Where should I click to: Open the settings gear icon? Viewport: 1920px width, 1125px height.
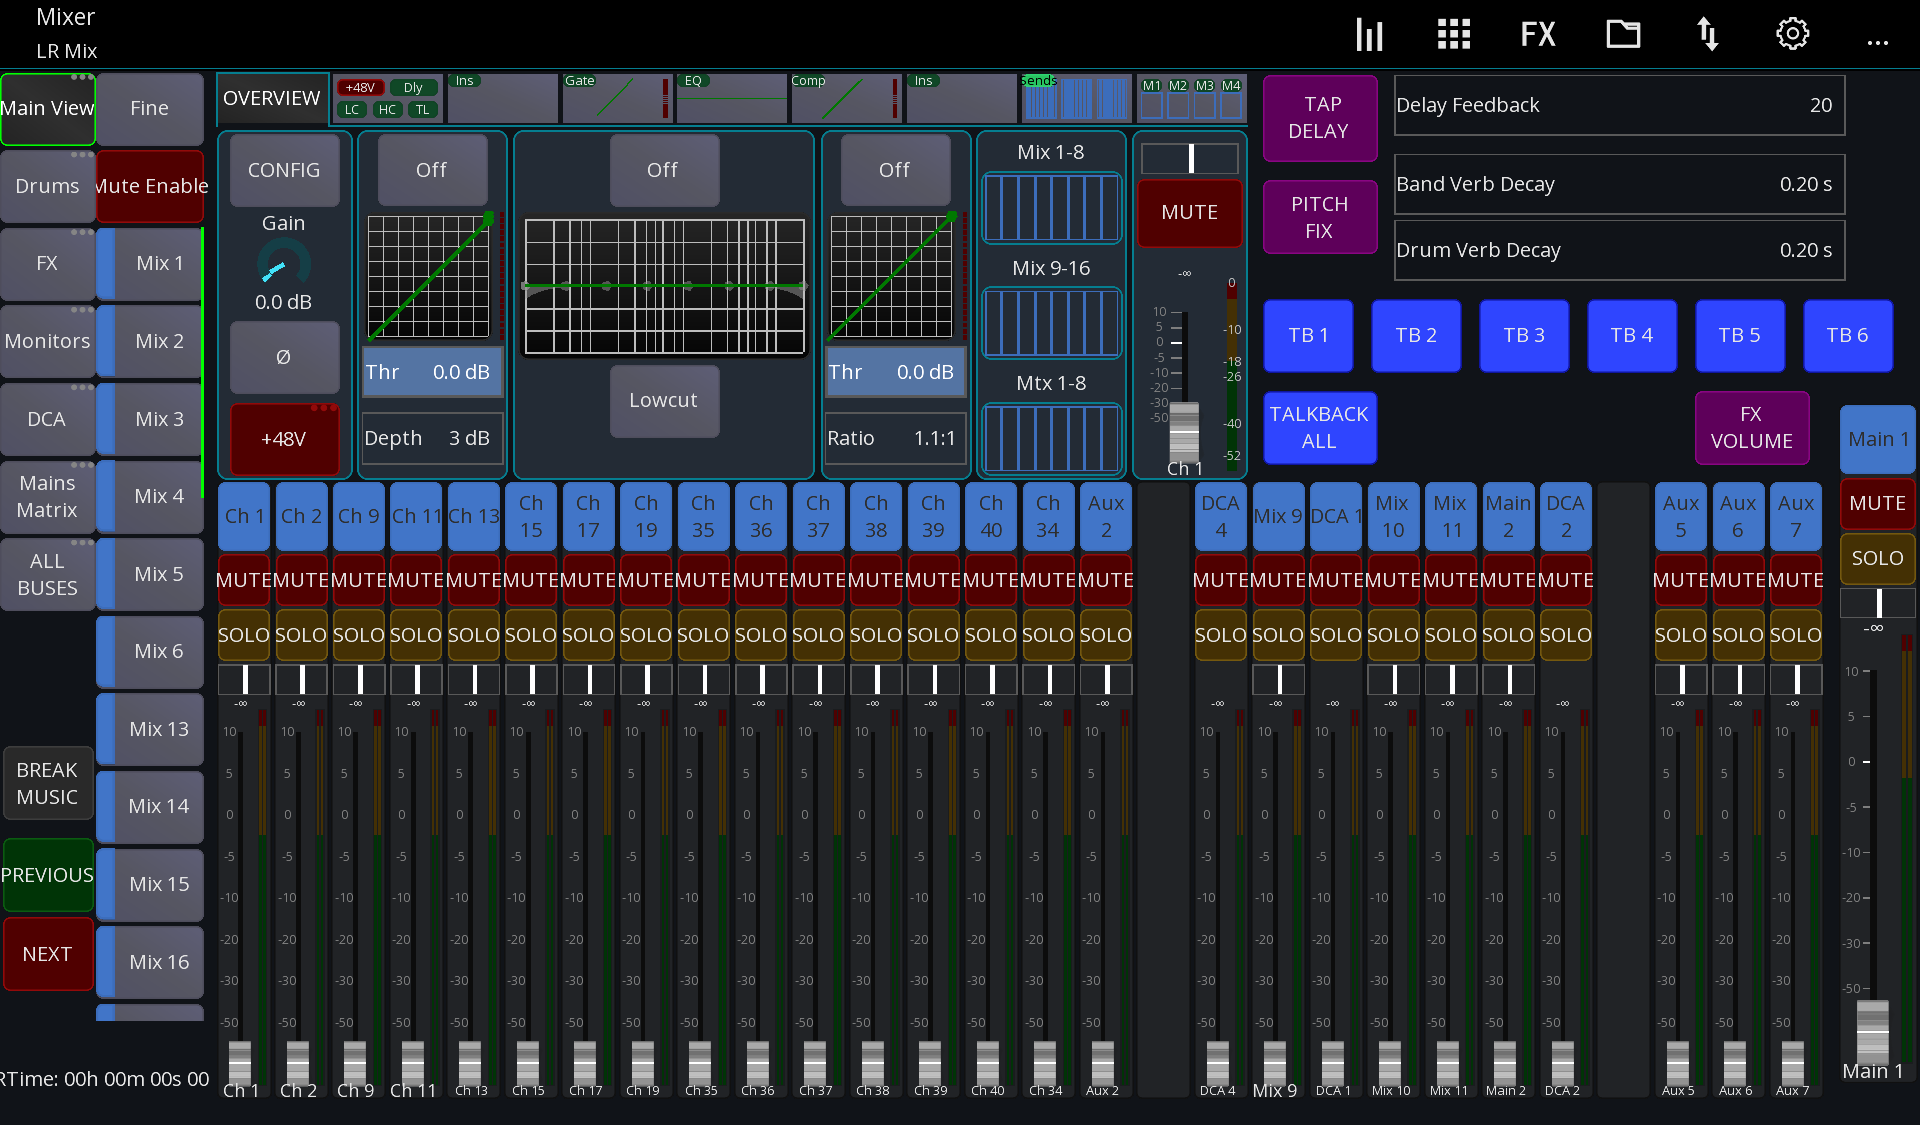pos(1791,33)
